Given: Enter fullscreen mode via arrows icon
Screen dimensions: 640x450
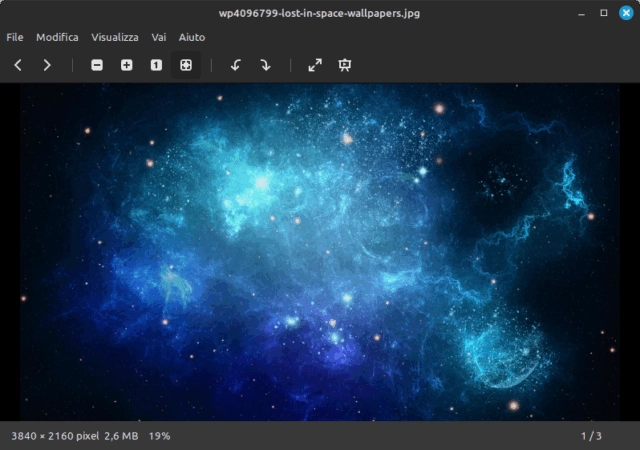Looking at the screenshot, I should tap(315, 65).
